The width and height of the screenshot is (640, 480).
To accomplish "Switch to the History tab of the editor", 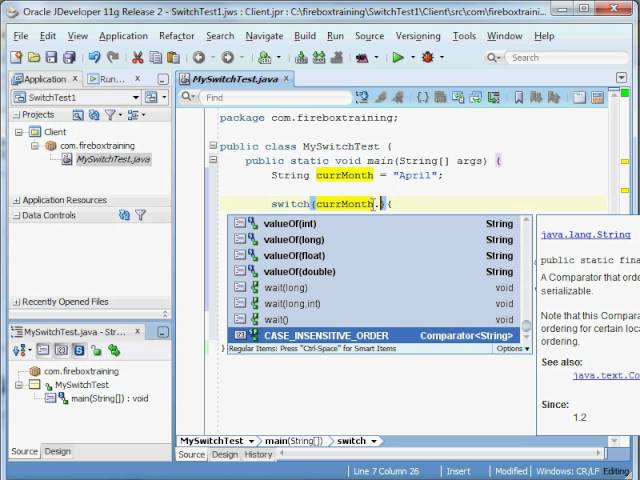I will point(258,455).
